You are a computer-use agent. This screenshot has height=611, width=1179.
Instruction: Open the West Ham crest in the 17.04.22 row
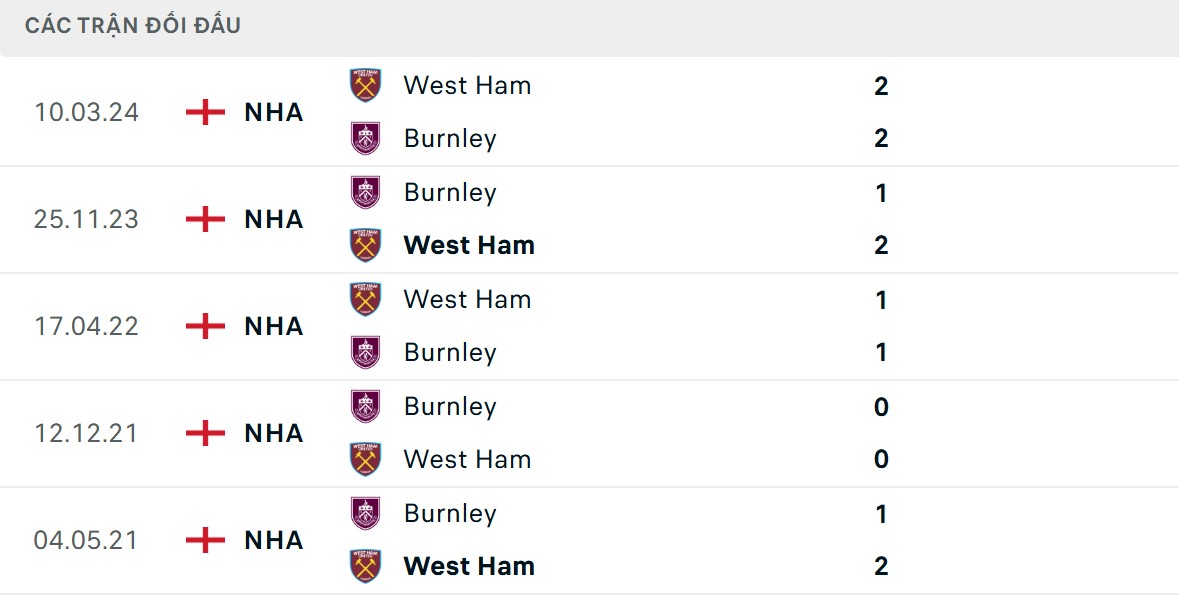[x=364, y=299]
